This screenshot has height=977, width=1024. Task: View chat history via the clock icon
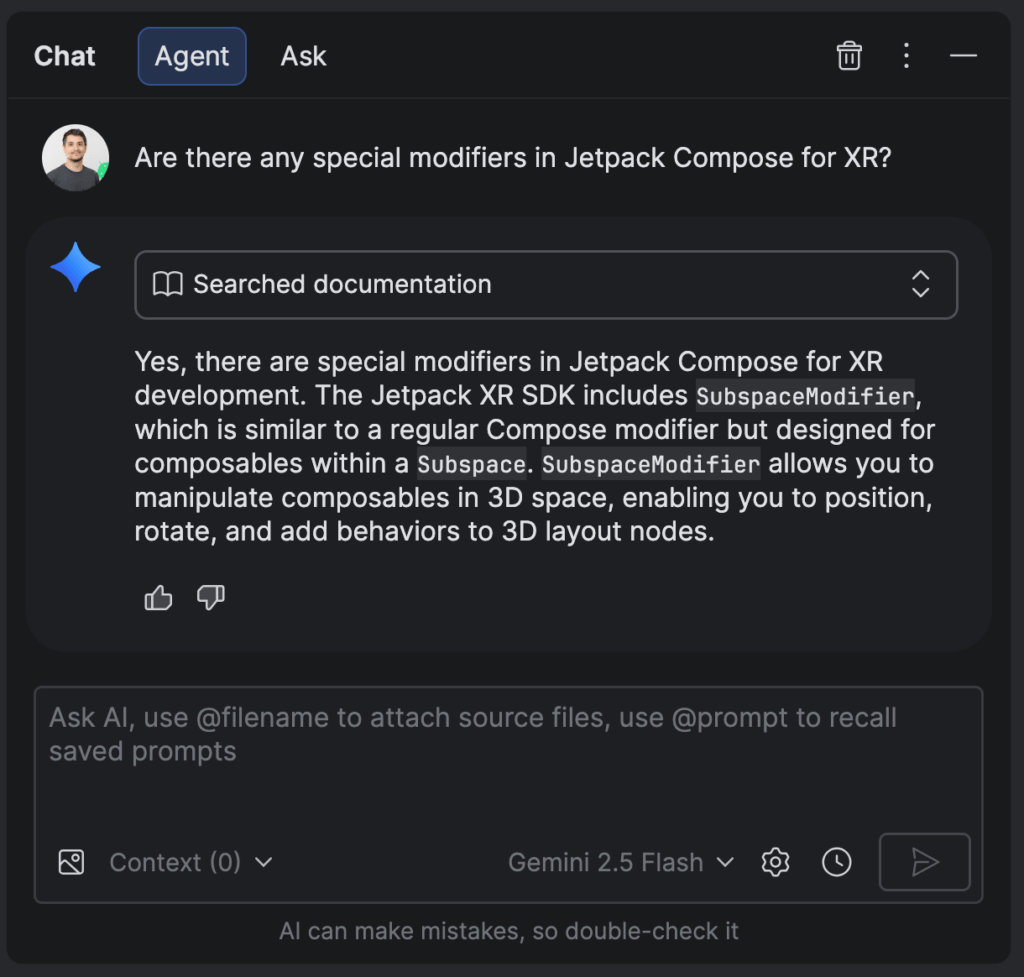[x=837, y=862]
